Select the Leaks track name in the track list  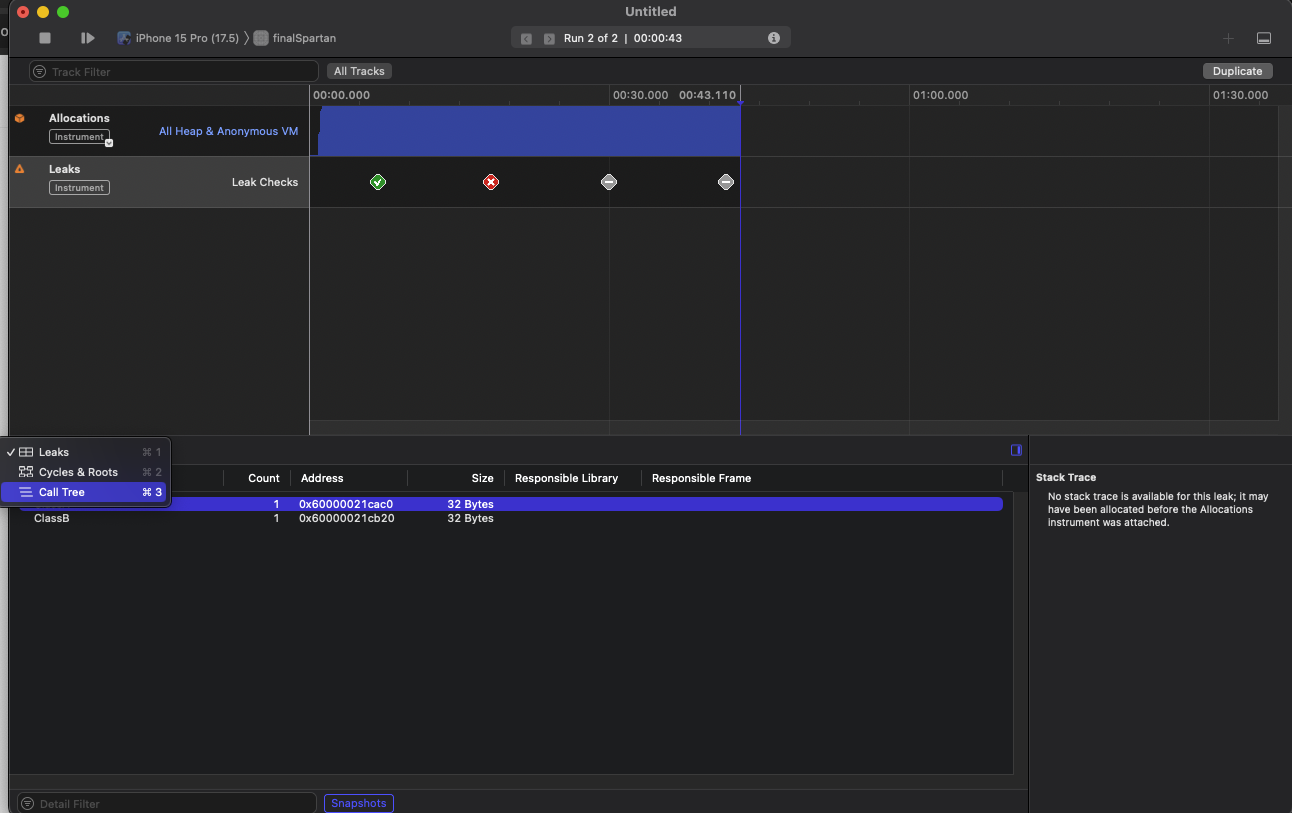point(64,169)
